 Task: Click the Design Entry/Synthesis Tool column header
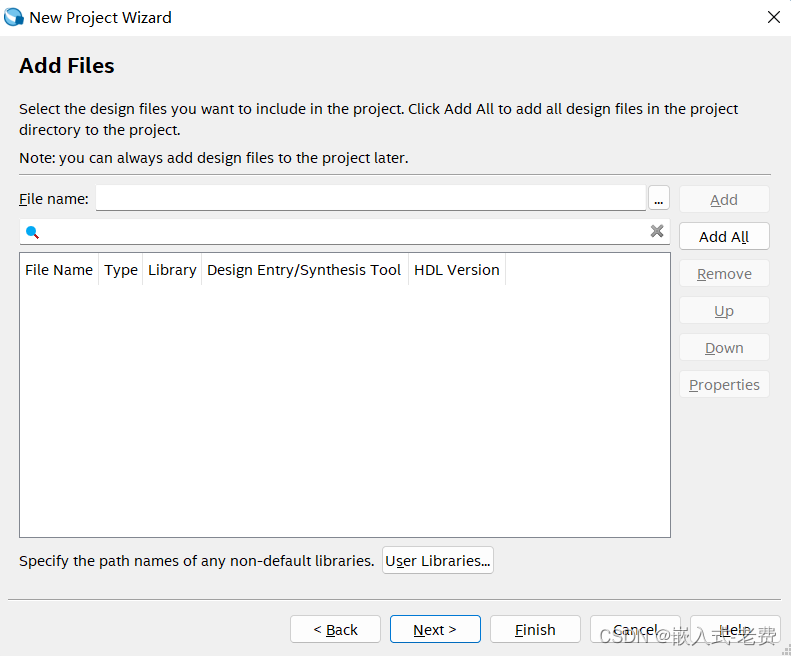coord(304,270)
